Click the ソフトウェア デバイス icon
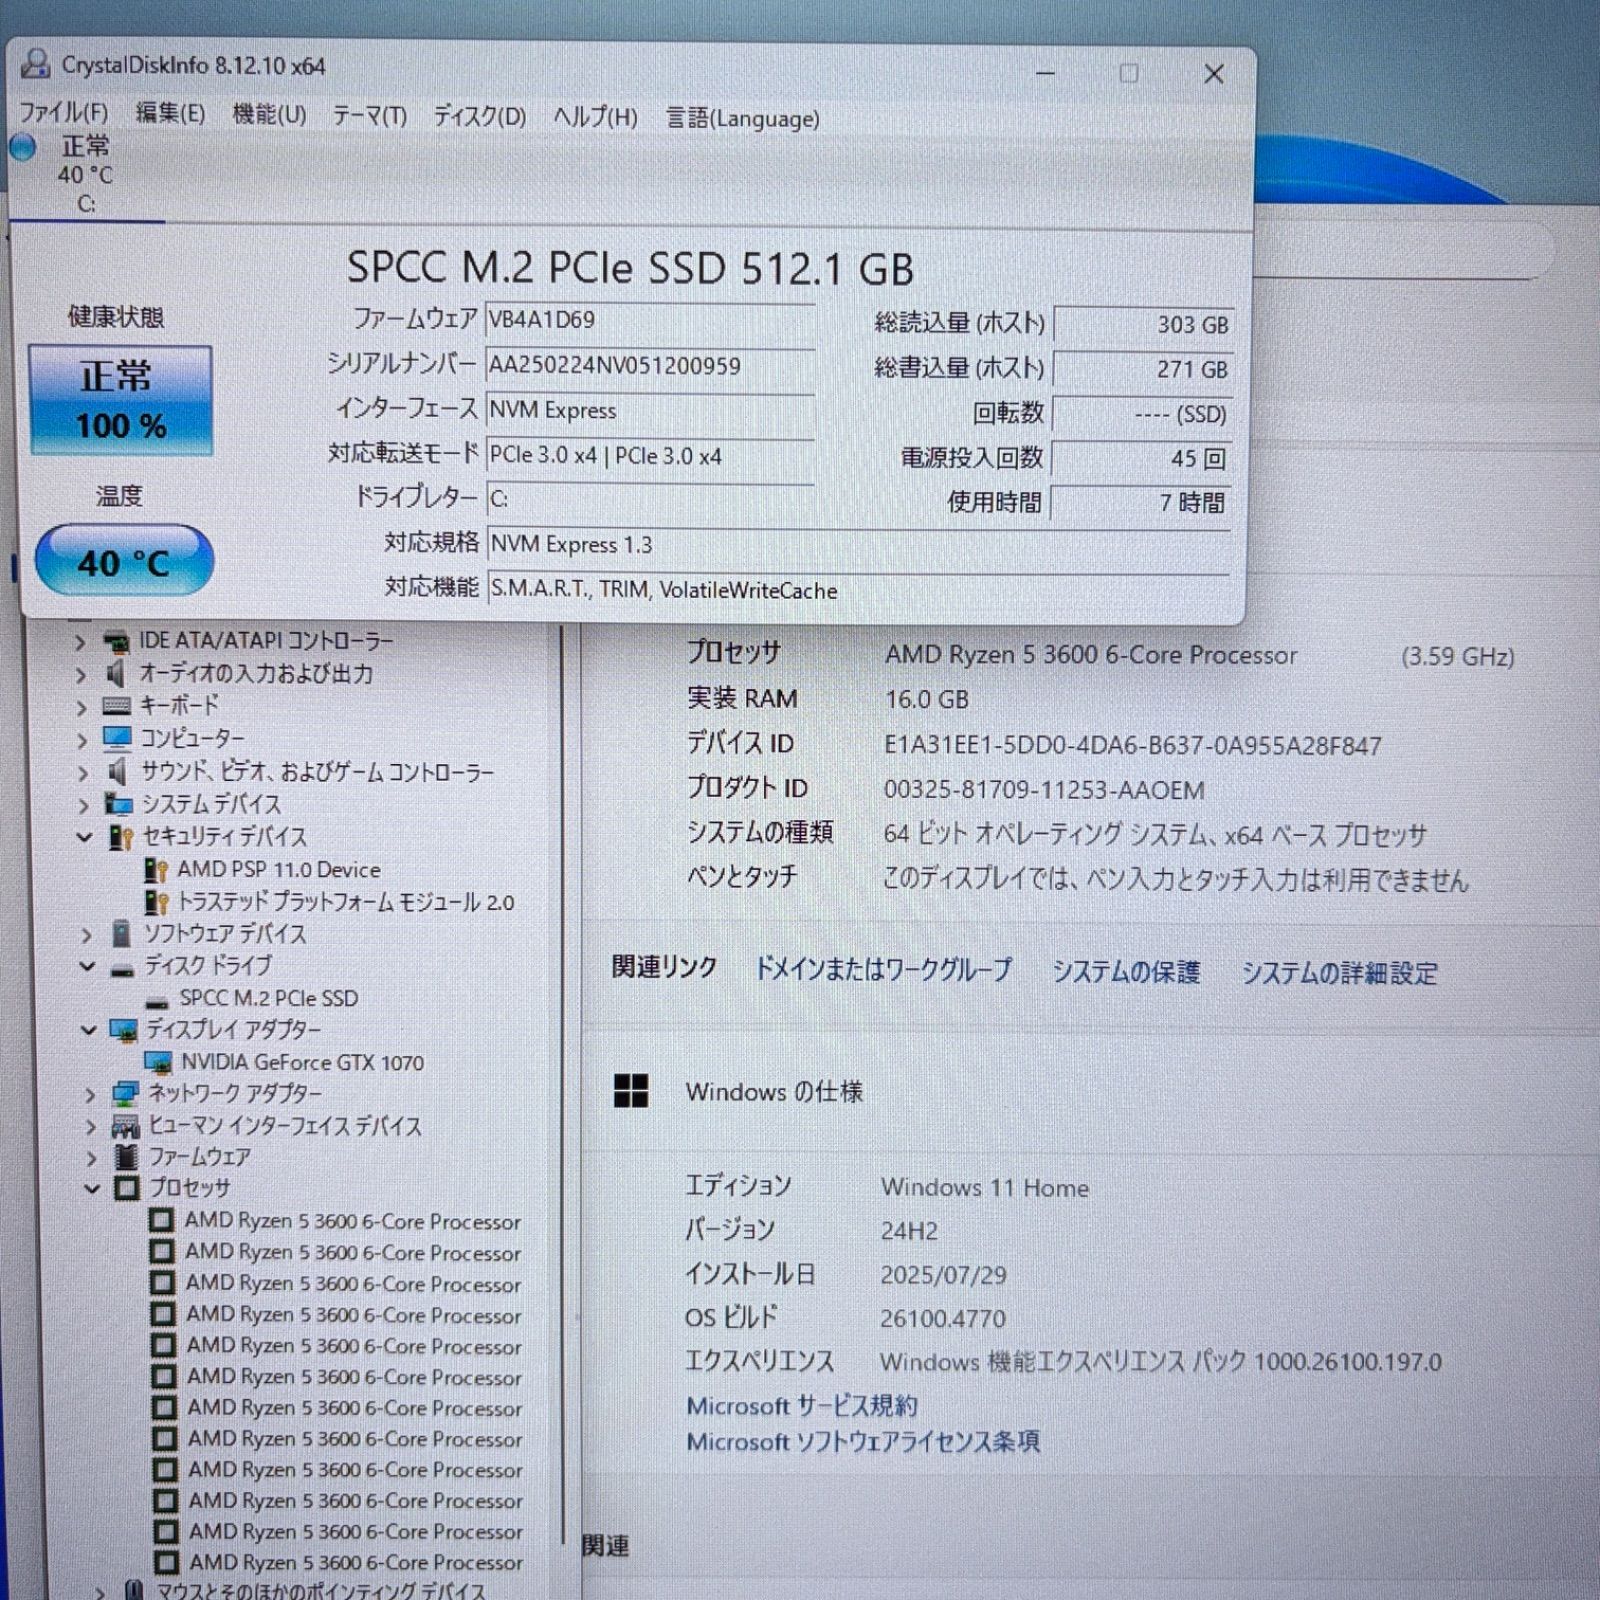Viewport: 1600px width, 1600px height. 121,934
